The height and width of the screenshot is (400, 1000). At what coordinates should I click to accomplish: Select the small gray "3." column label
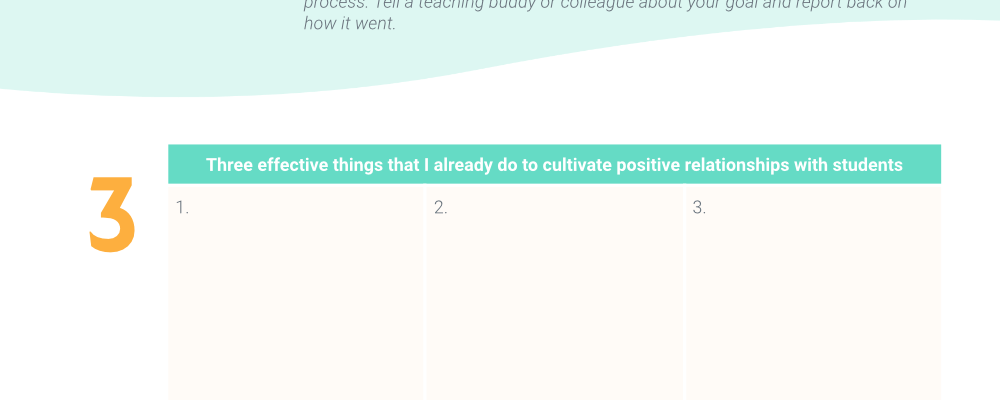(x=699, y=207)
